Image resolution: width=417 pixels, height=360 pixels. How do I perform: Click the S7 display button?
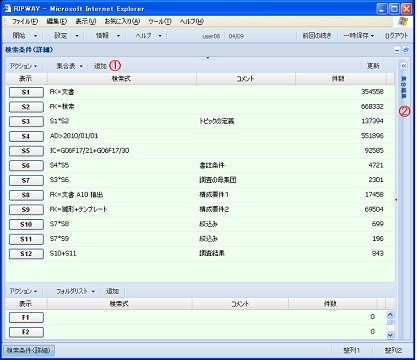coord(26,180)
